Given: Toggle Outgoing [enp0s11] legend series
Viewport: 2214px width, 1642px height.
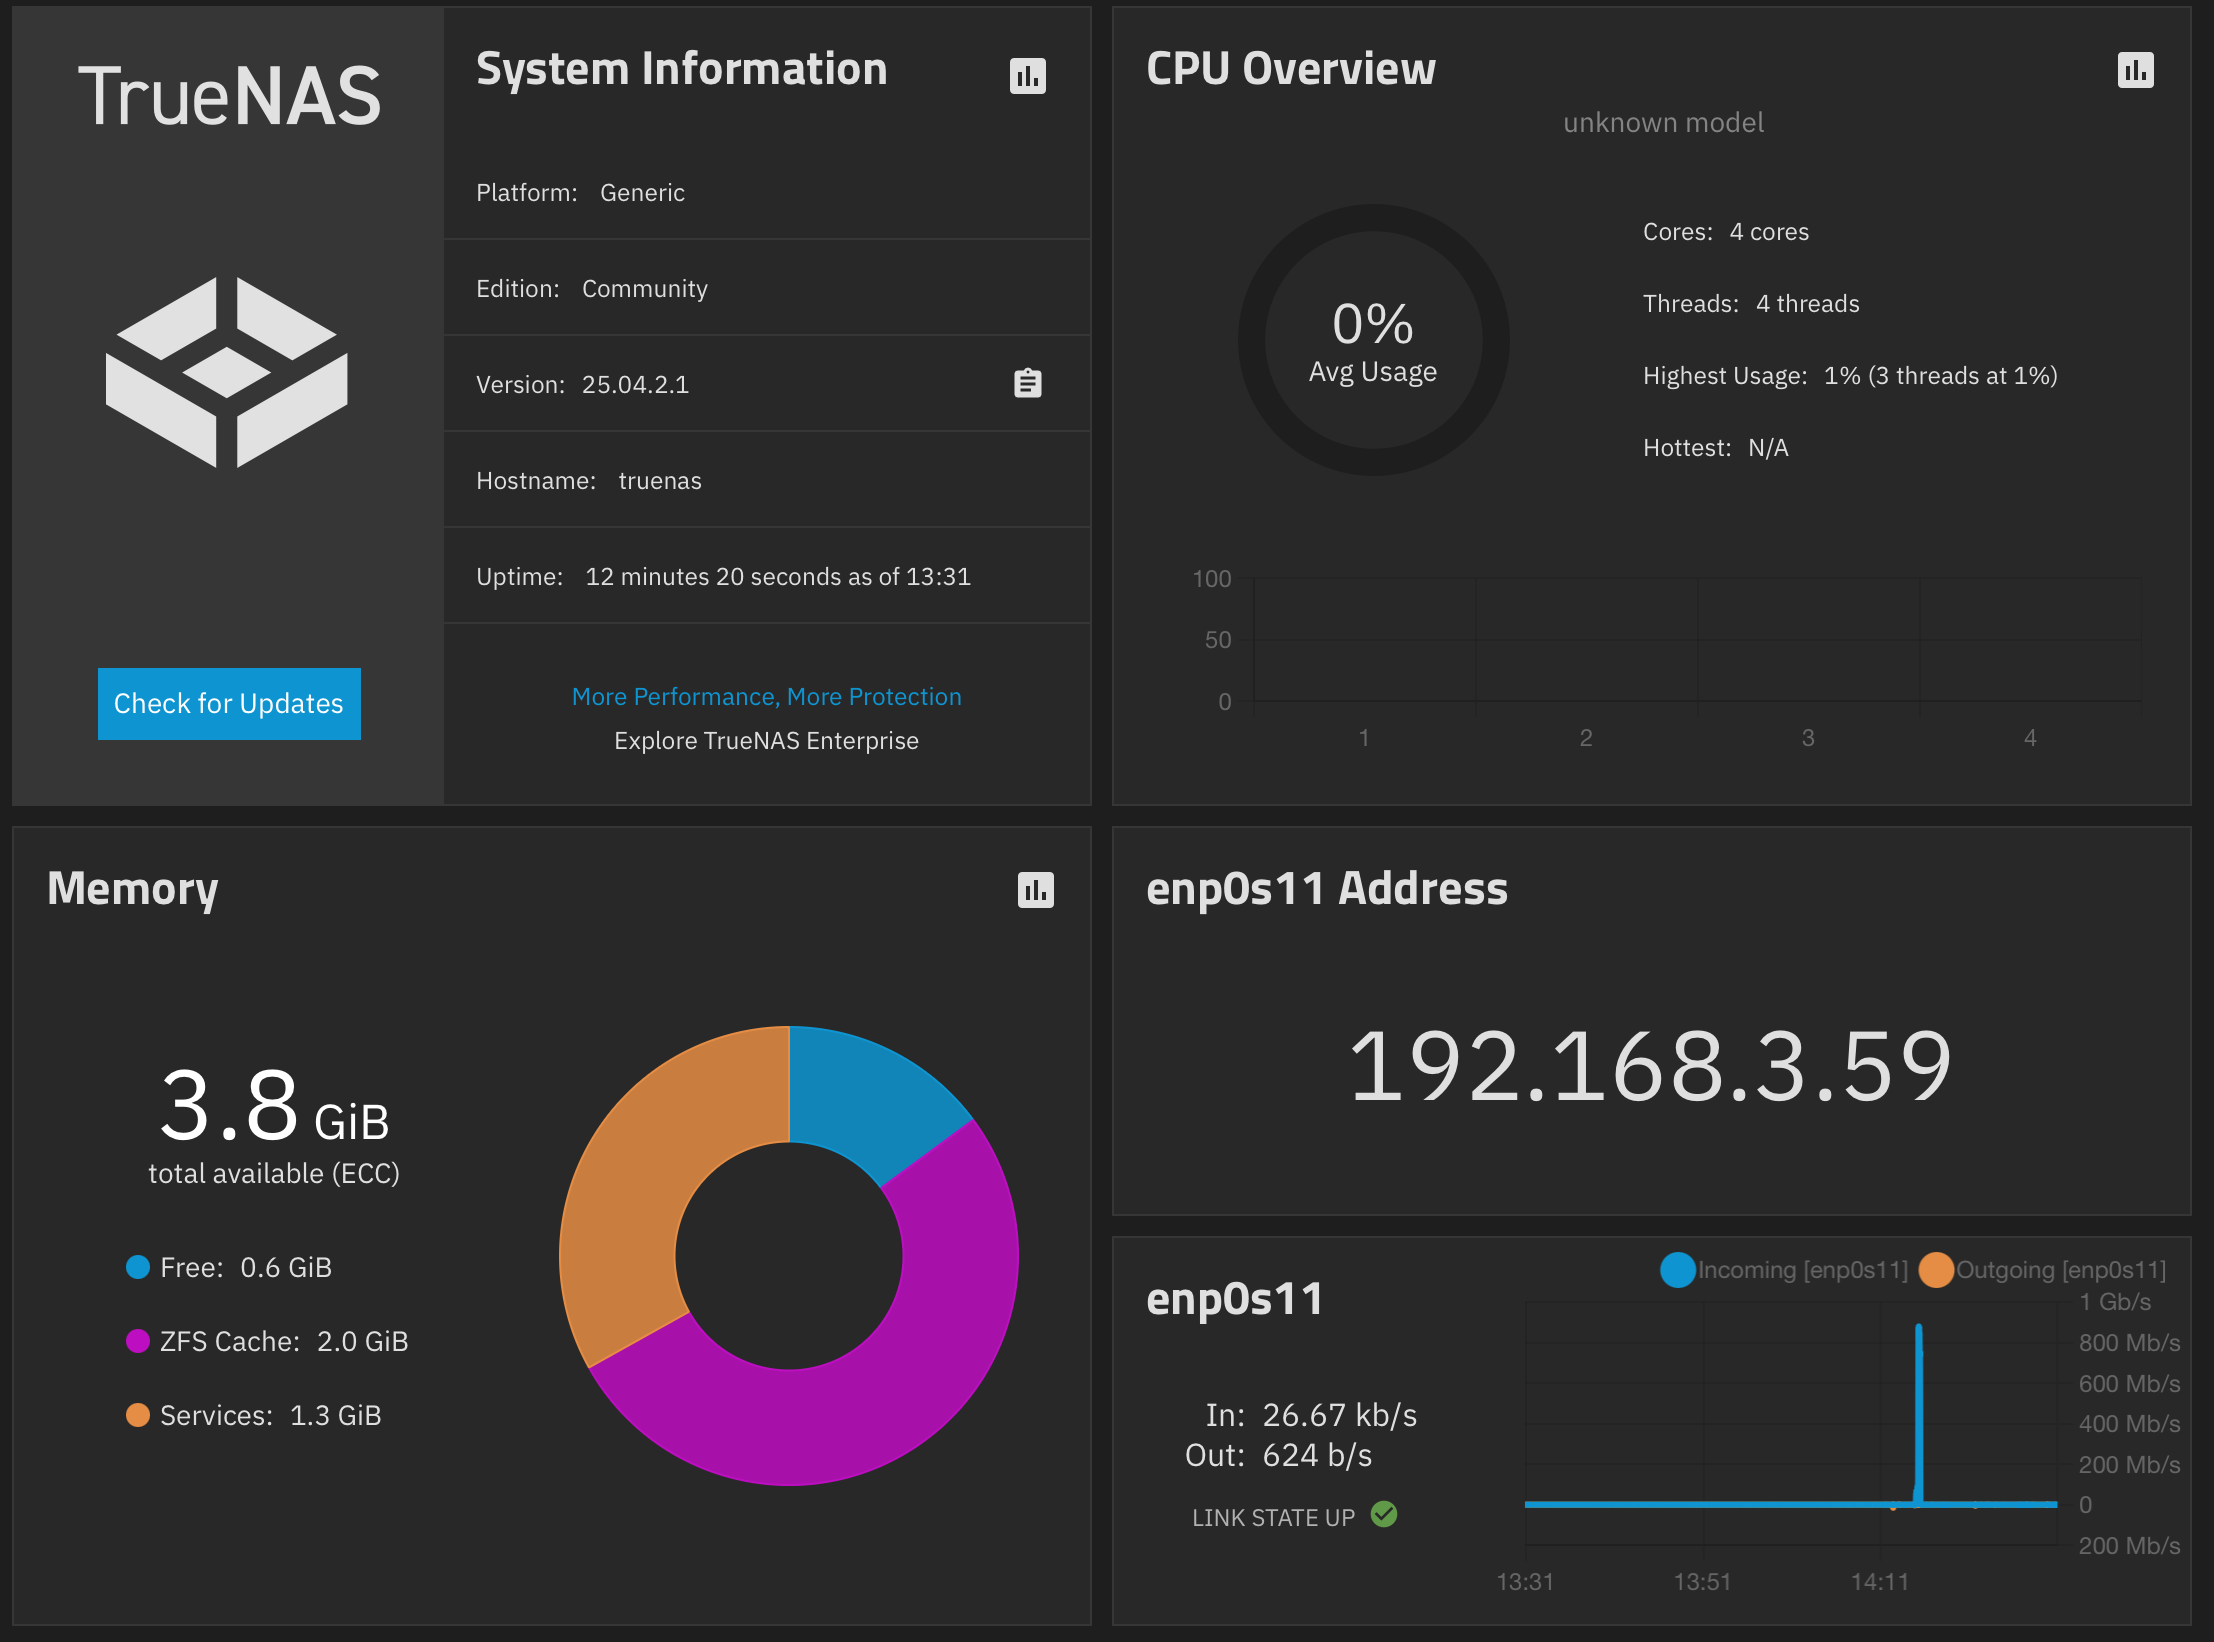Looking at the screenshot, I should [2043, 1270].
